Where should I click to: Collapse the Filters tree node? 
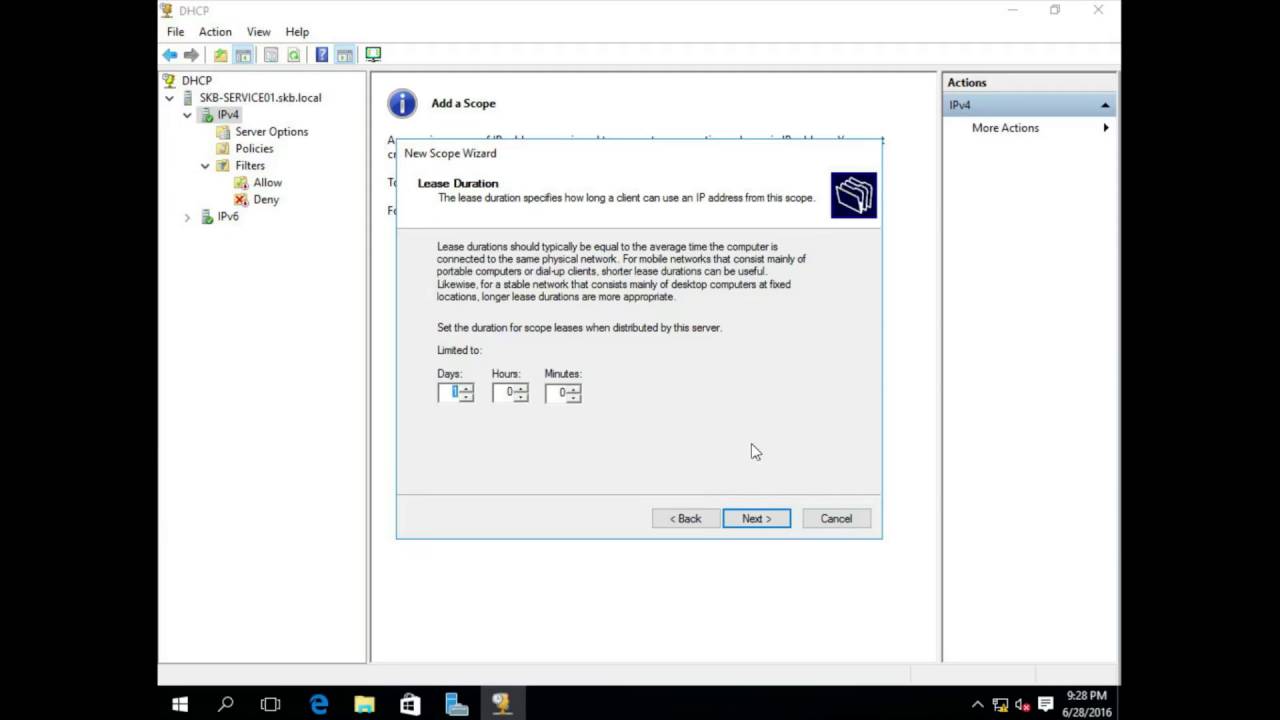click(x=205, y=166)
